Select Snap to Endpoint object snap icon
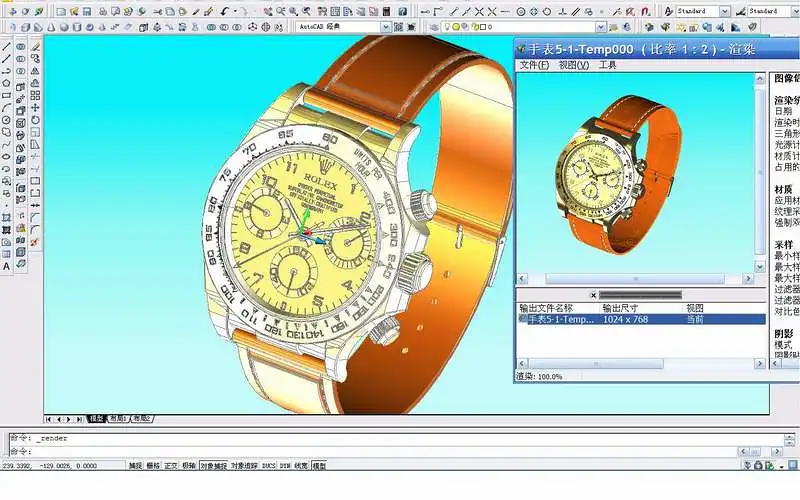The image size is (800, 500). tap(453, 11)
